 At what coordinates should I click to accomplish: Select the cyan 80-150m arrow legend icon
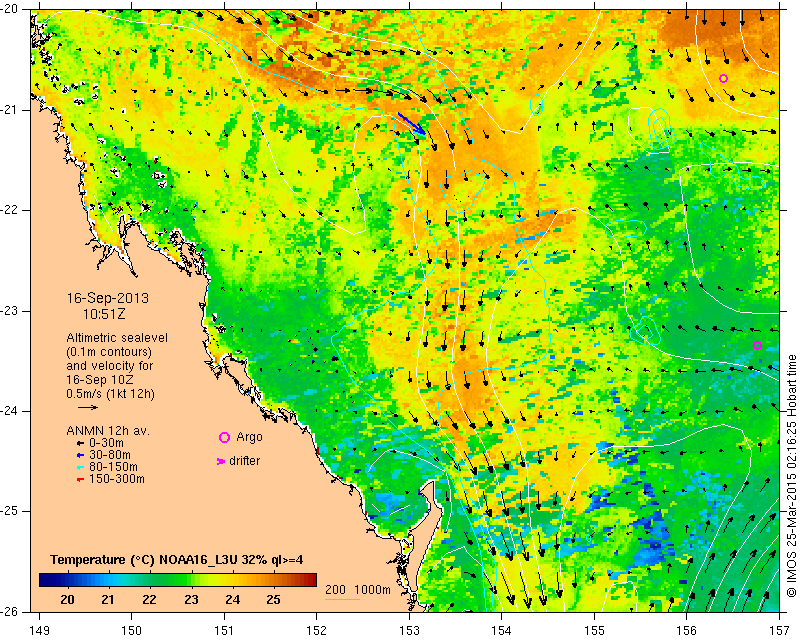click(80, 467)
